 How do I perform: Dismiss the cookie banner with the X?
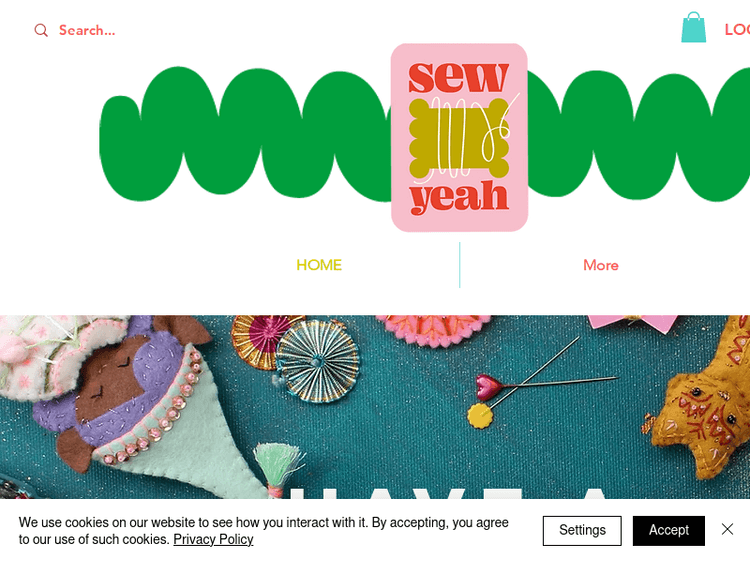pyautogui.click(x=727, y=529)
